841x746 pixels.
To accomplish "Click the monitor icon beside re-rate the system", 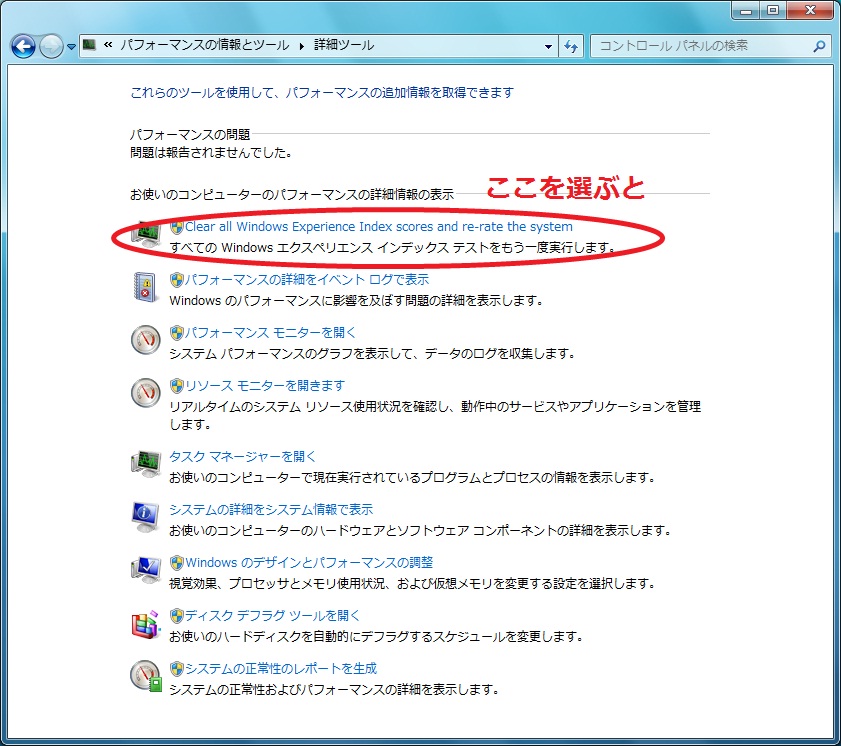I will pyautogui.click(x=146, y=234).
